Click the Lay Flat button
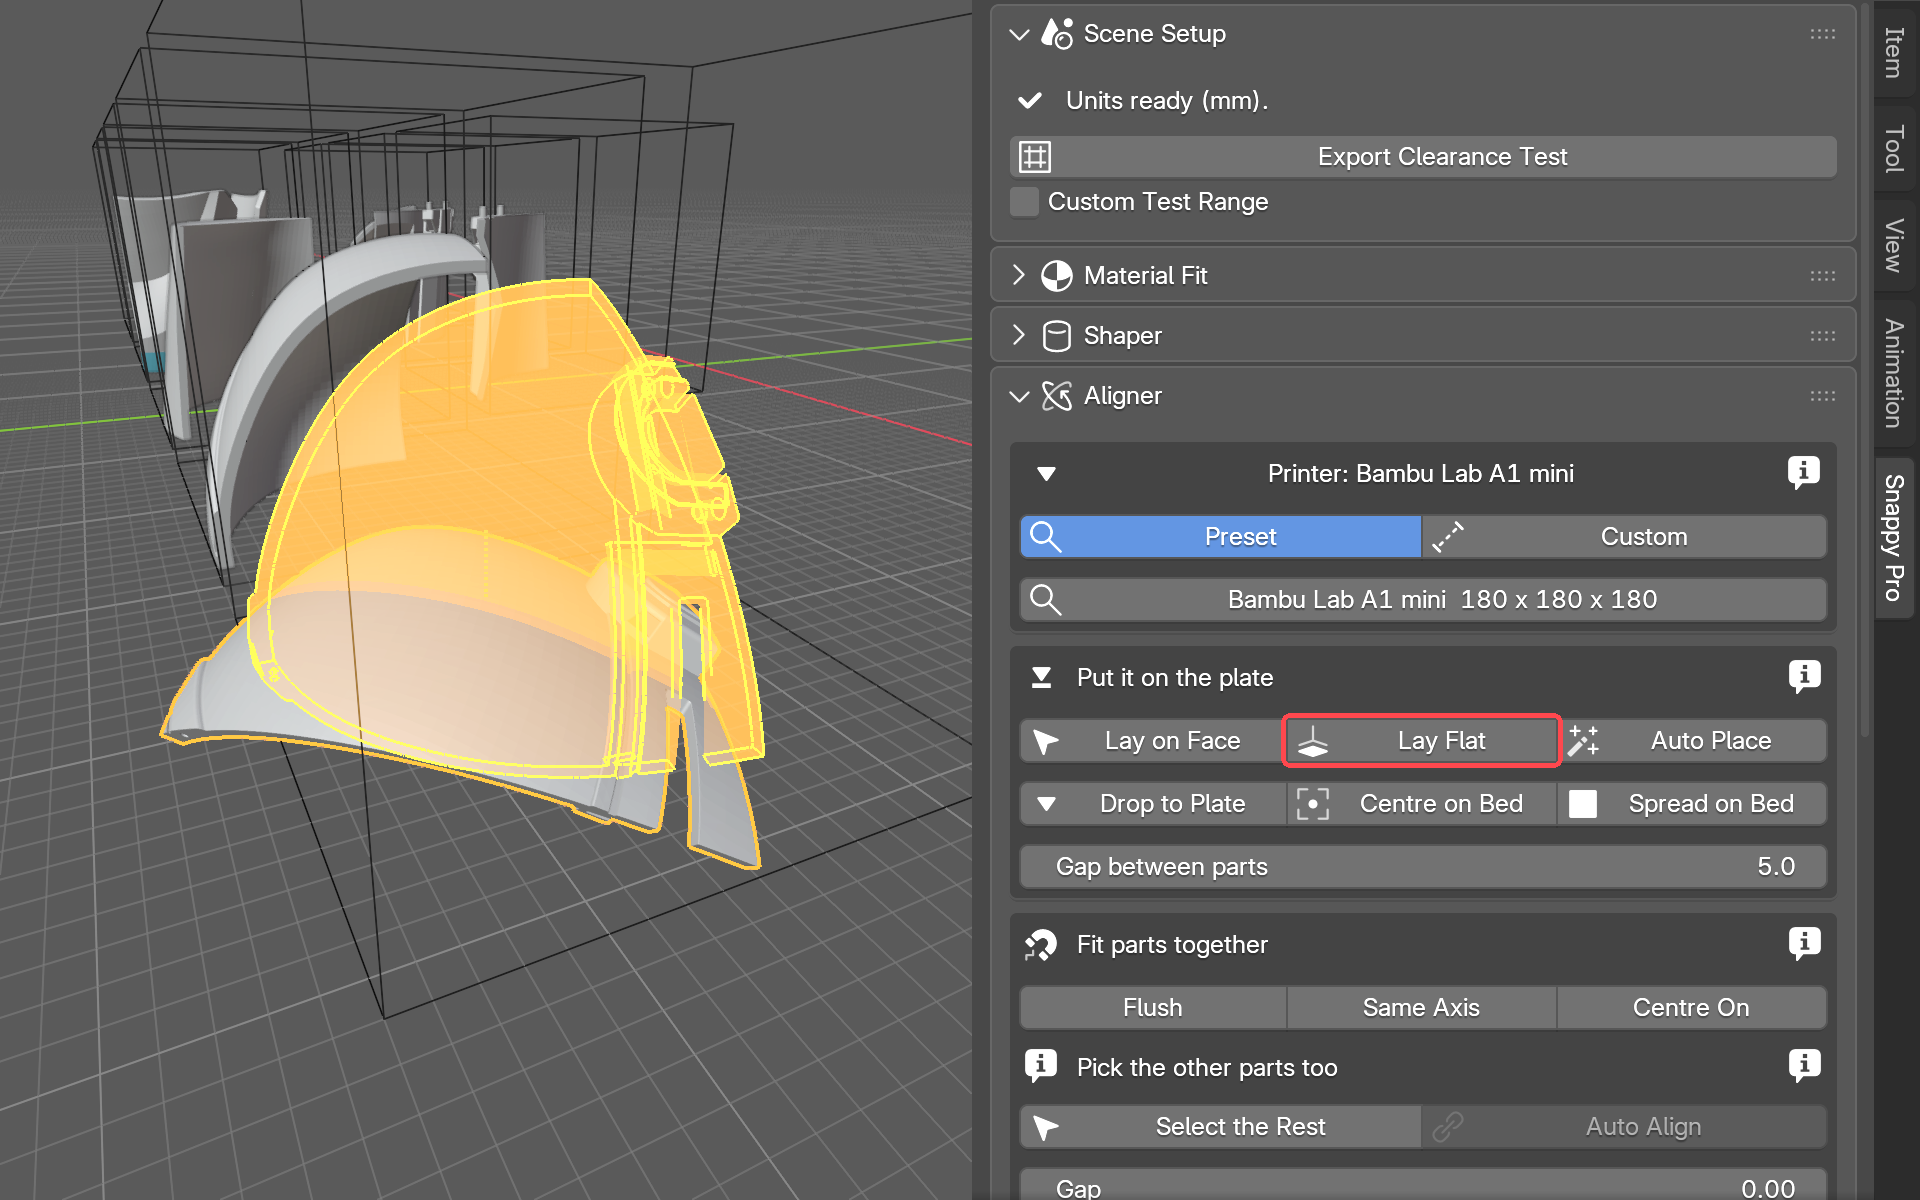Viewport: 1920px width, 1200px height. (1422, 741)
